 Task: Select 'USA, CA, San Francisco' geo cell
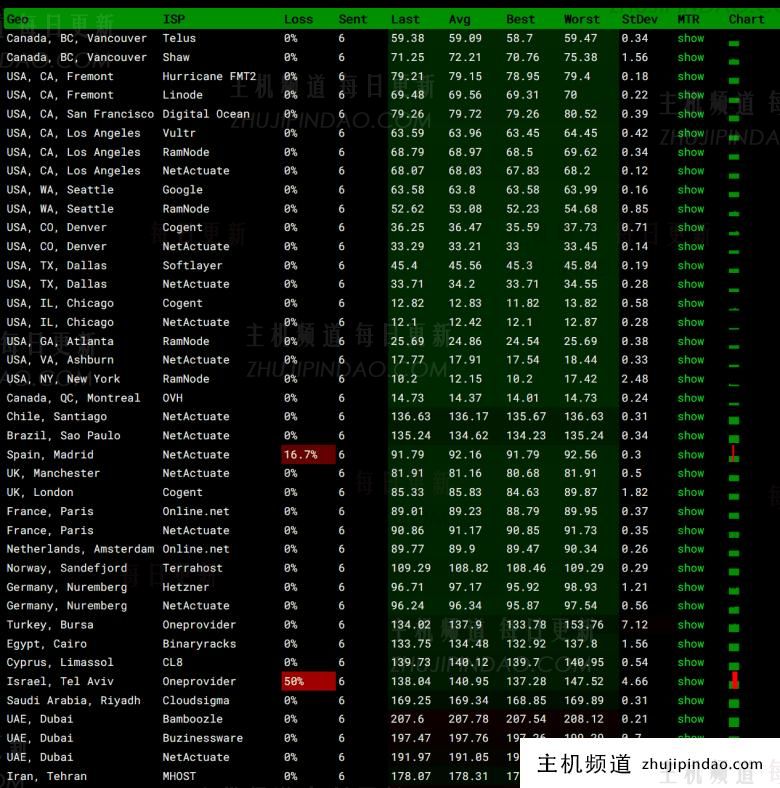tap(80, 115)
